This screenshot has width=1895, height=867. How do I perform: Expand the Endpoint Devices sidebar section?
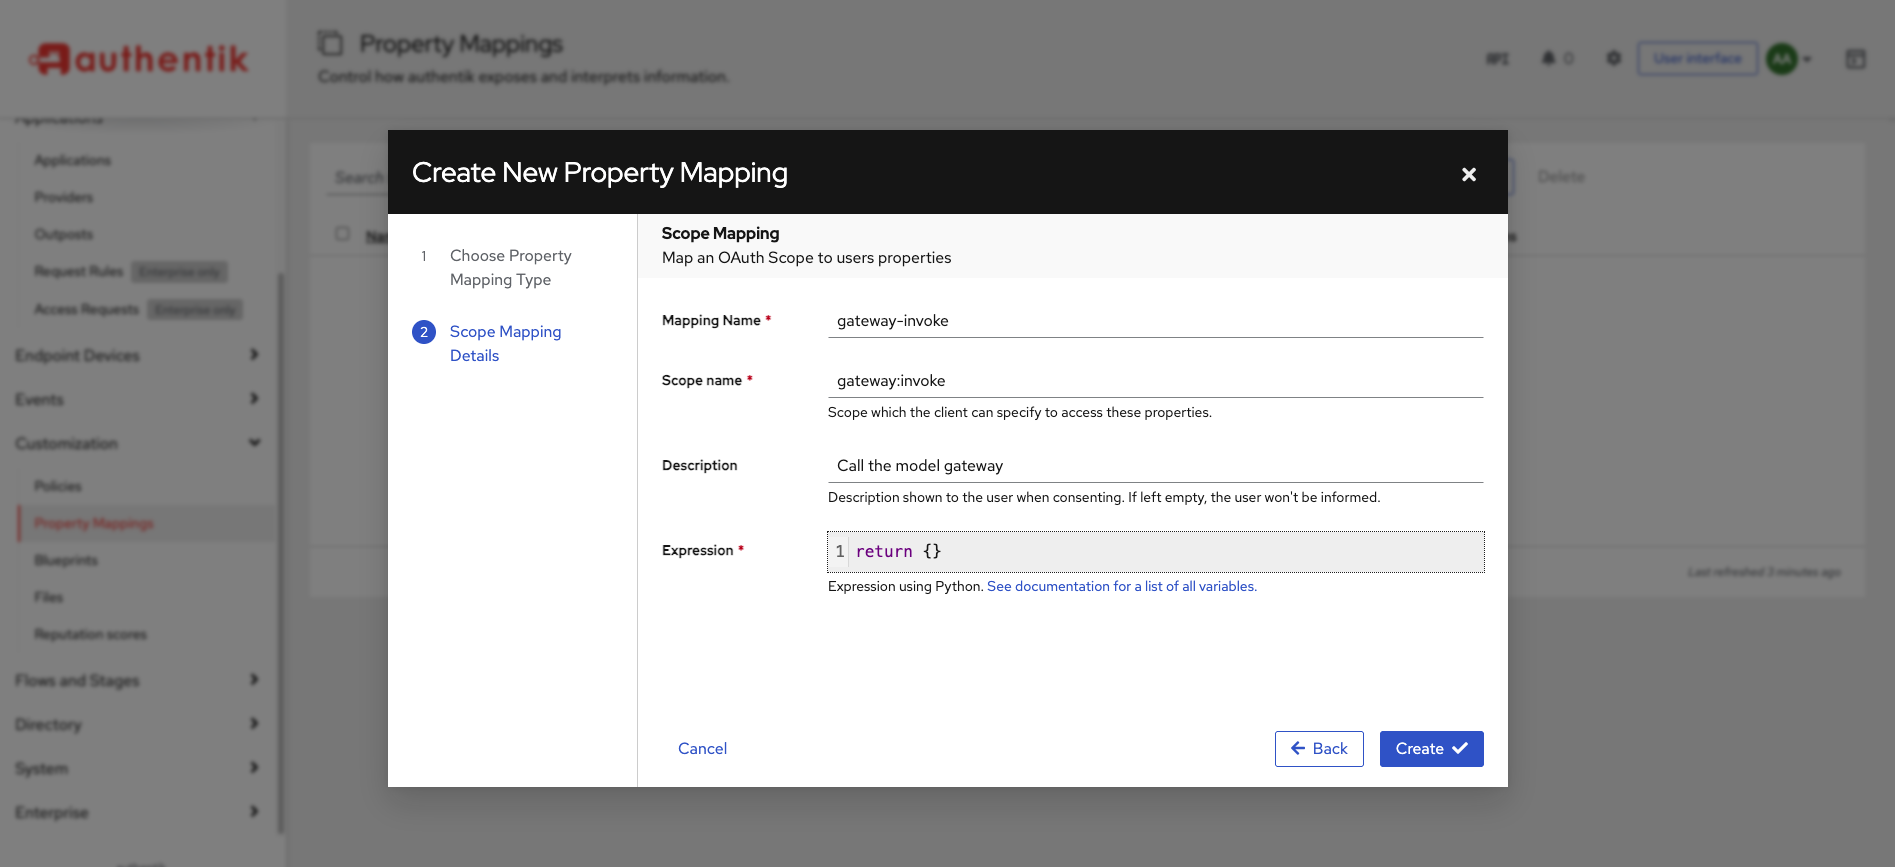[137, 356]
